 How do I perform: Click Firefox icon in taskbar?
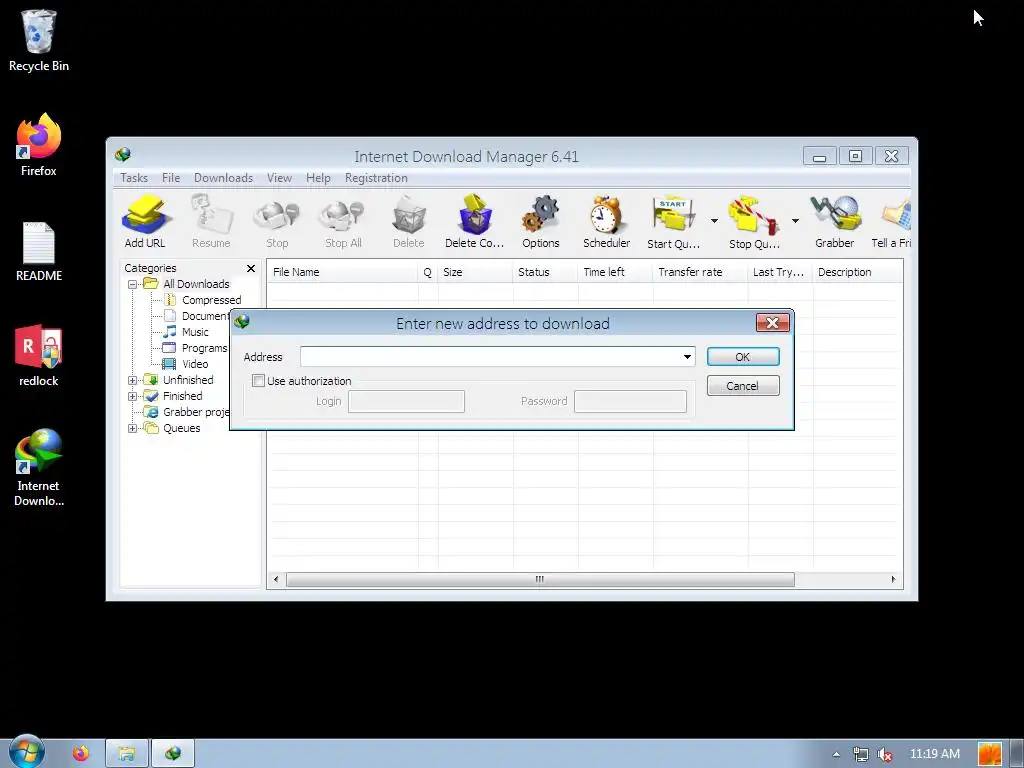point(81,754)
